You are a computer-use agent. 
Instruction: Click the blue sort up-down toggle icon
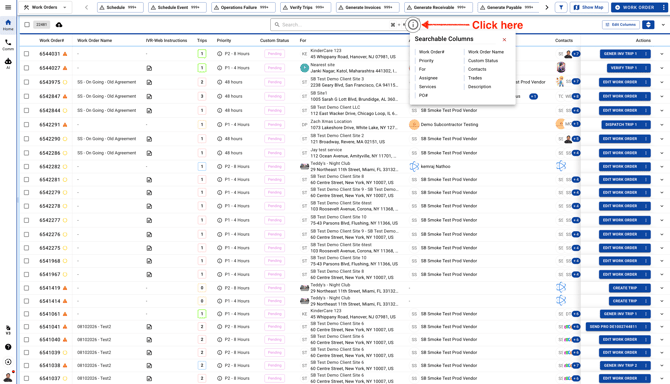tap(648, 25)
